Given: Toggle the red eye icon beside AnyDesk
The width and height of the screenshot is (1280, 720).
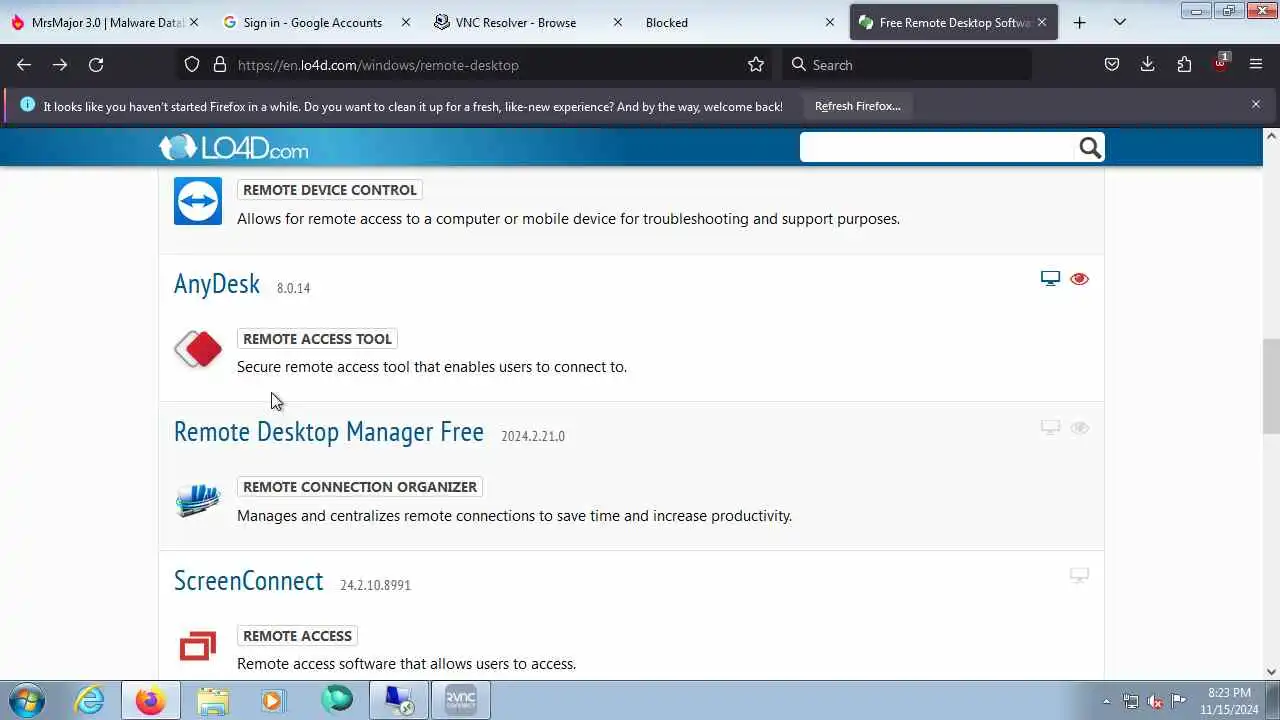Looking at the screenshot, I should [x=1079, y=278].
